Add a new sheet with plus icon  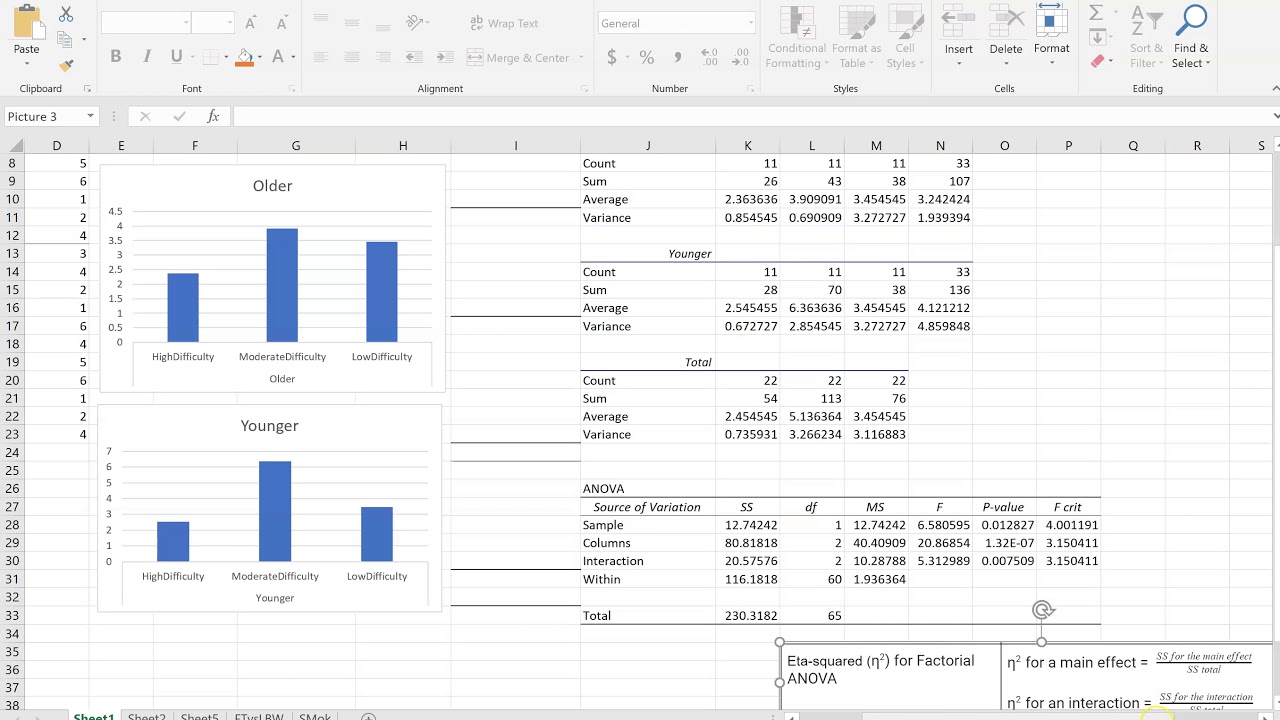point(368,716)
